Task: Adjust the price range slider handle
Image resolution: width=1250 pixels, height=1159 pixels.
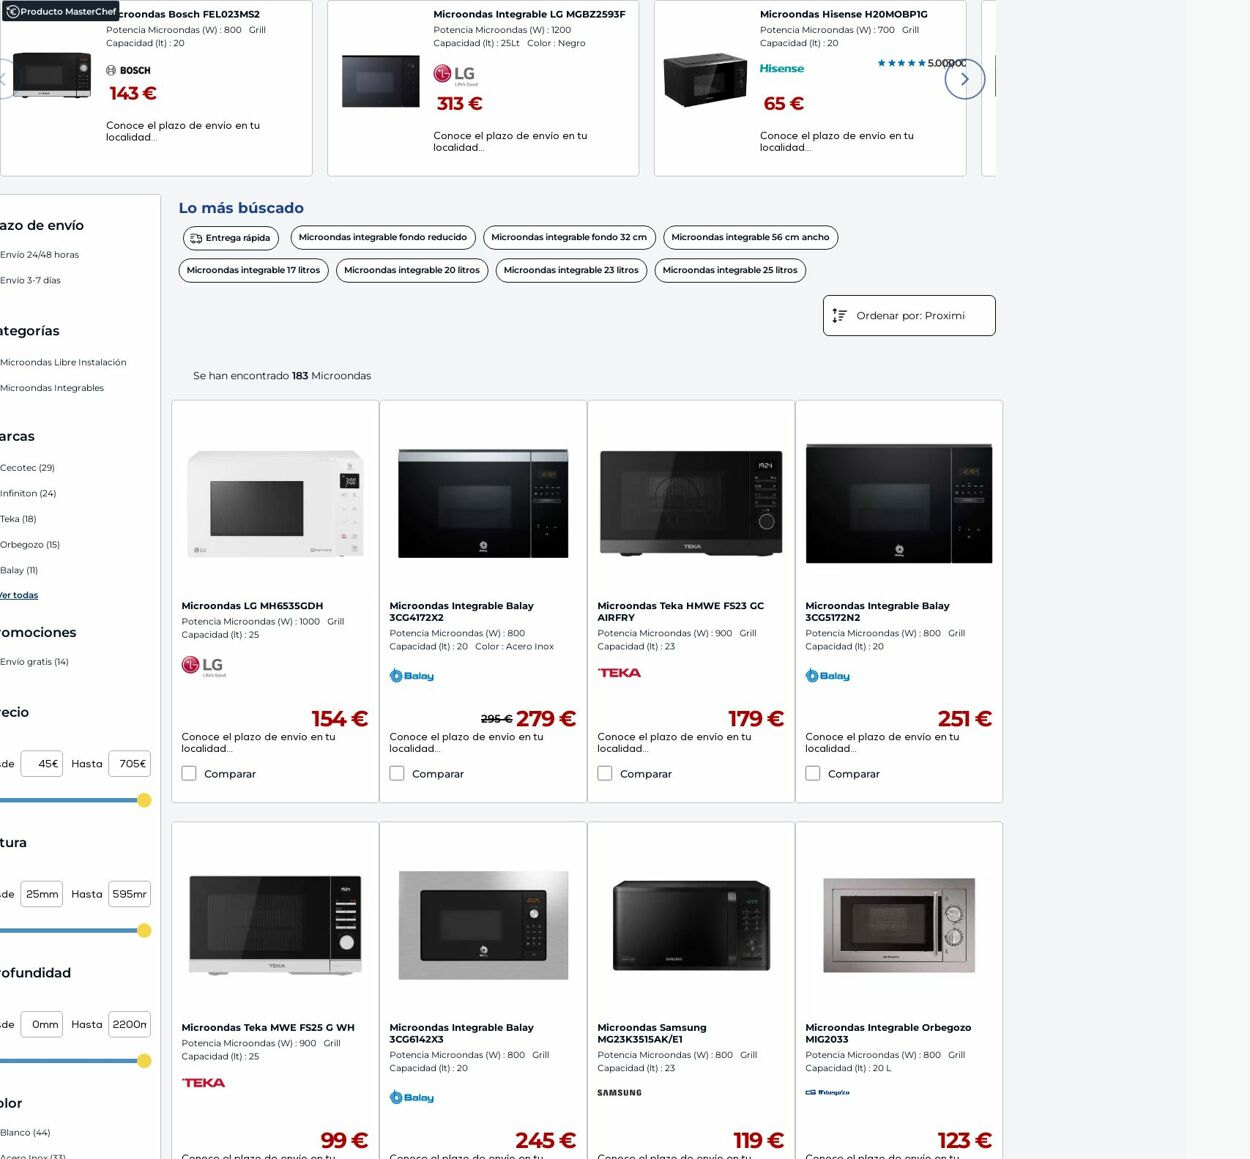Action: (144, 800)
